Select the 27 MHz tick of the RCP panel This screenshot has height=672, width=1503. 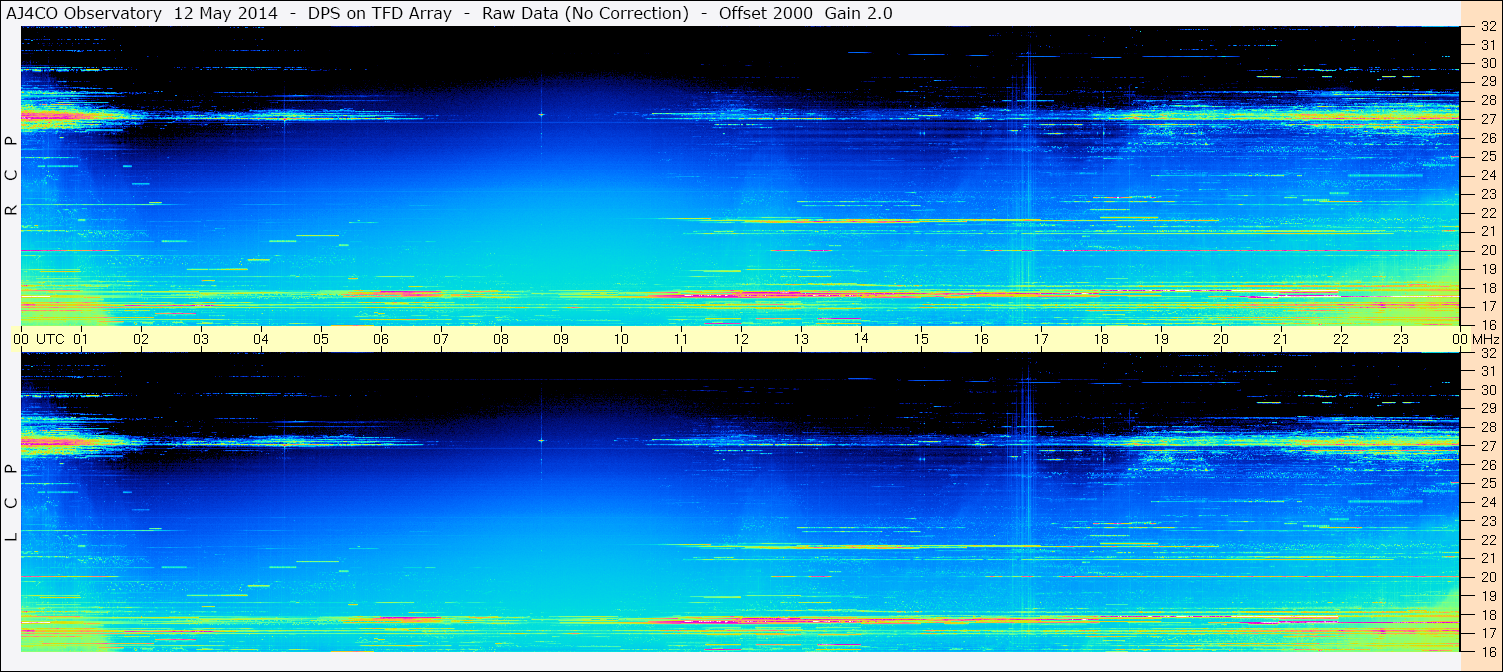1487,119
